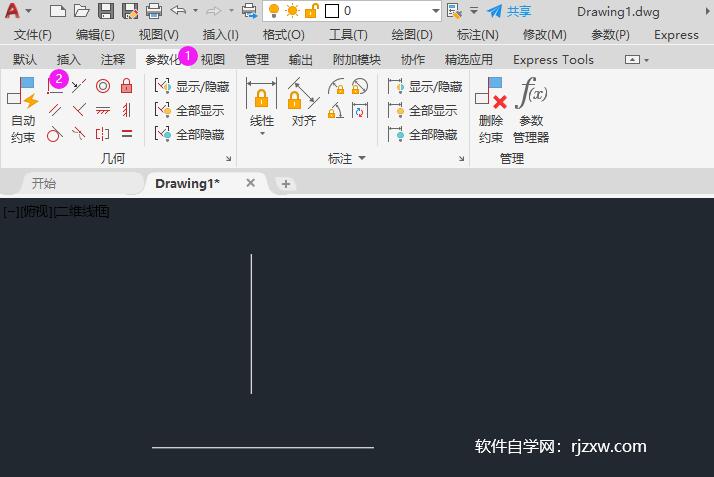Click the [俯视] viewport view control
Screen dimensions: 714x477
tap(35, 211)
